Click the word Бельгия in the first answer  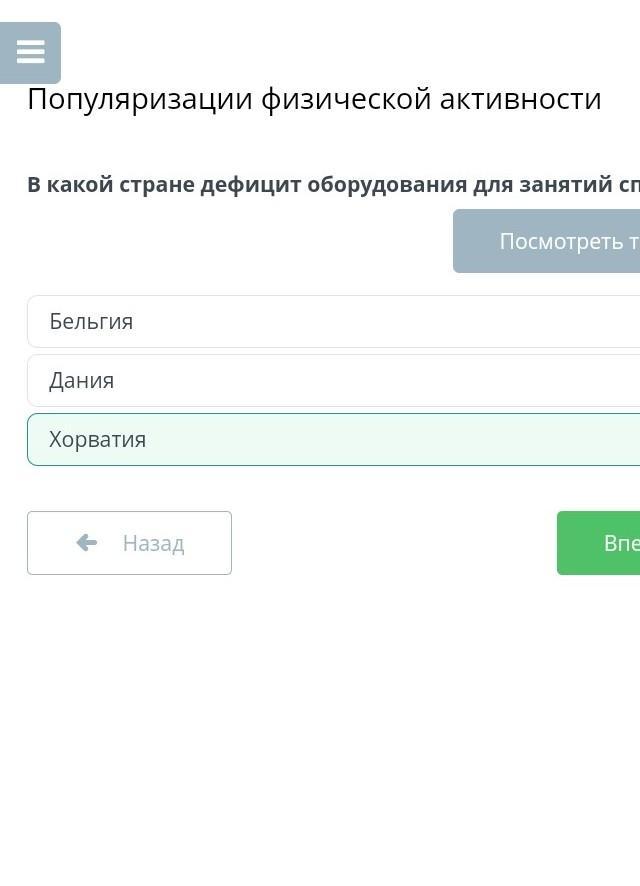[x=91, y=321]
